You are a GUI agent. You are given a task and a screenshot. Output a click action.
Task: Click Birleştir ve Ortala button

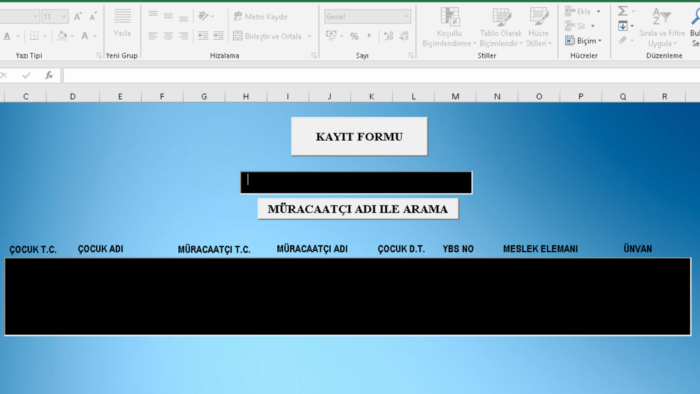coord(267,36)
